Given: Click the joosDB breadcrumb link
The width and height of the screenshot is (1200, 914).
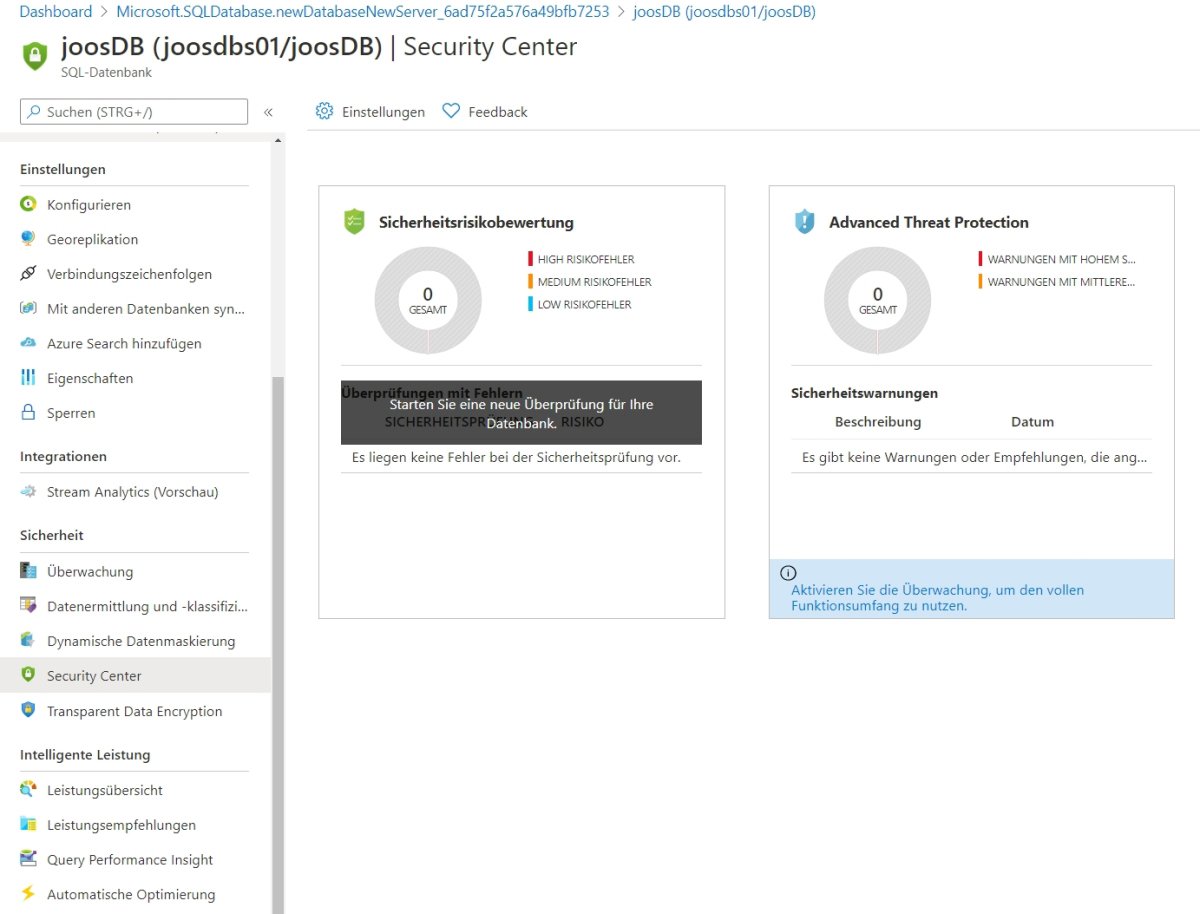Looking at the screenshot, I should tap(724, 12).
